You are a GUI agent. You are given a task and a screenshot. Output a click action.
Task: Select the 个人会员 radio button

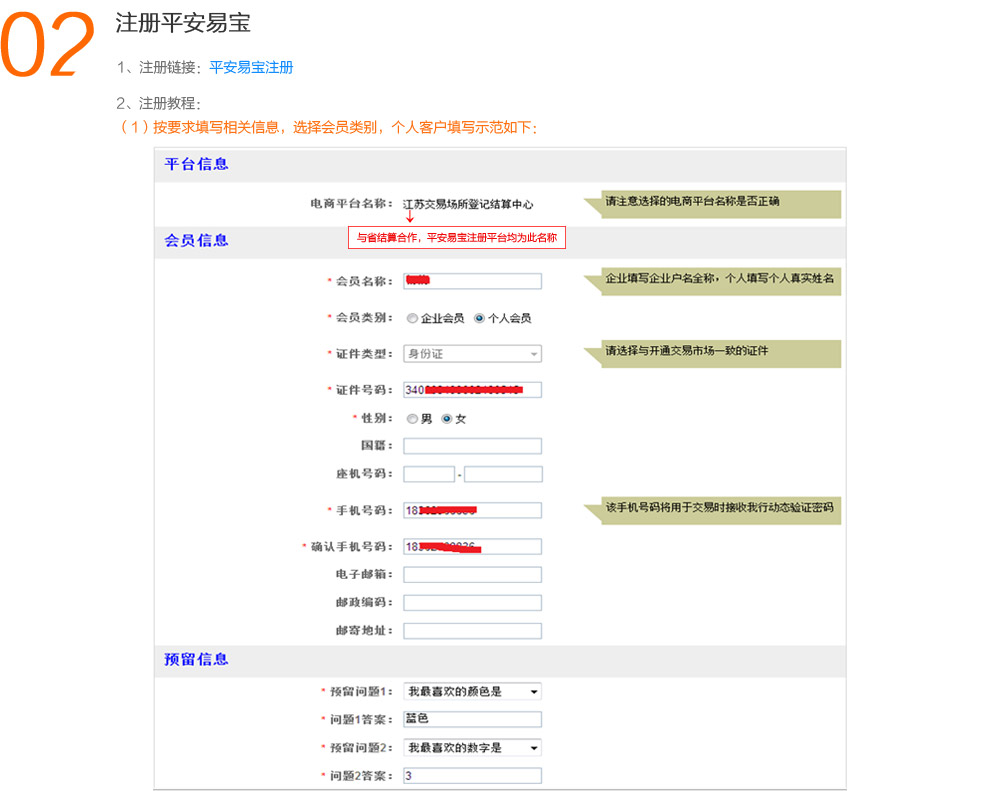click(x=479, y=318)
